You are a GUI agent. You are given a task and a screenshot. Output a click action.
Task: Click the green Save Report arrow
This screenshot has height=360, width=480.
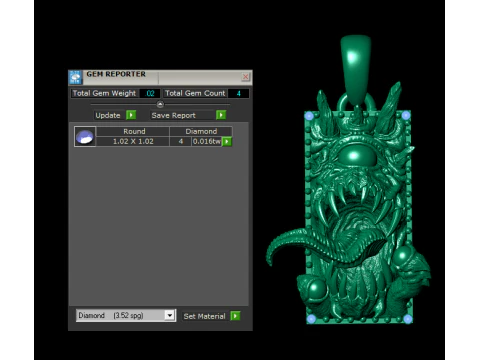221,115
